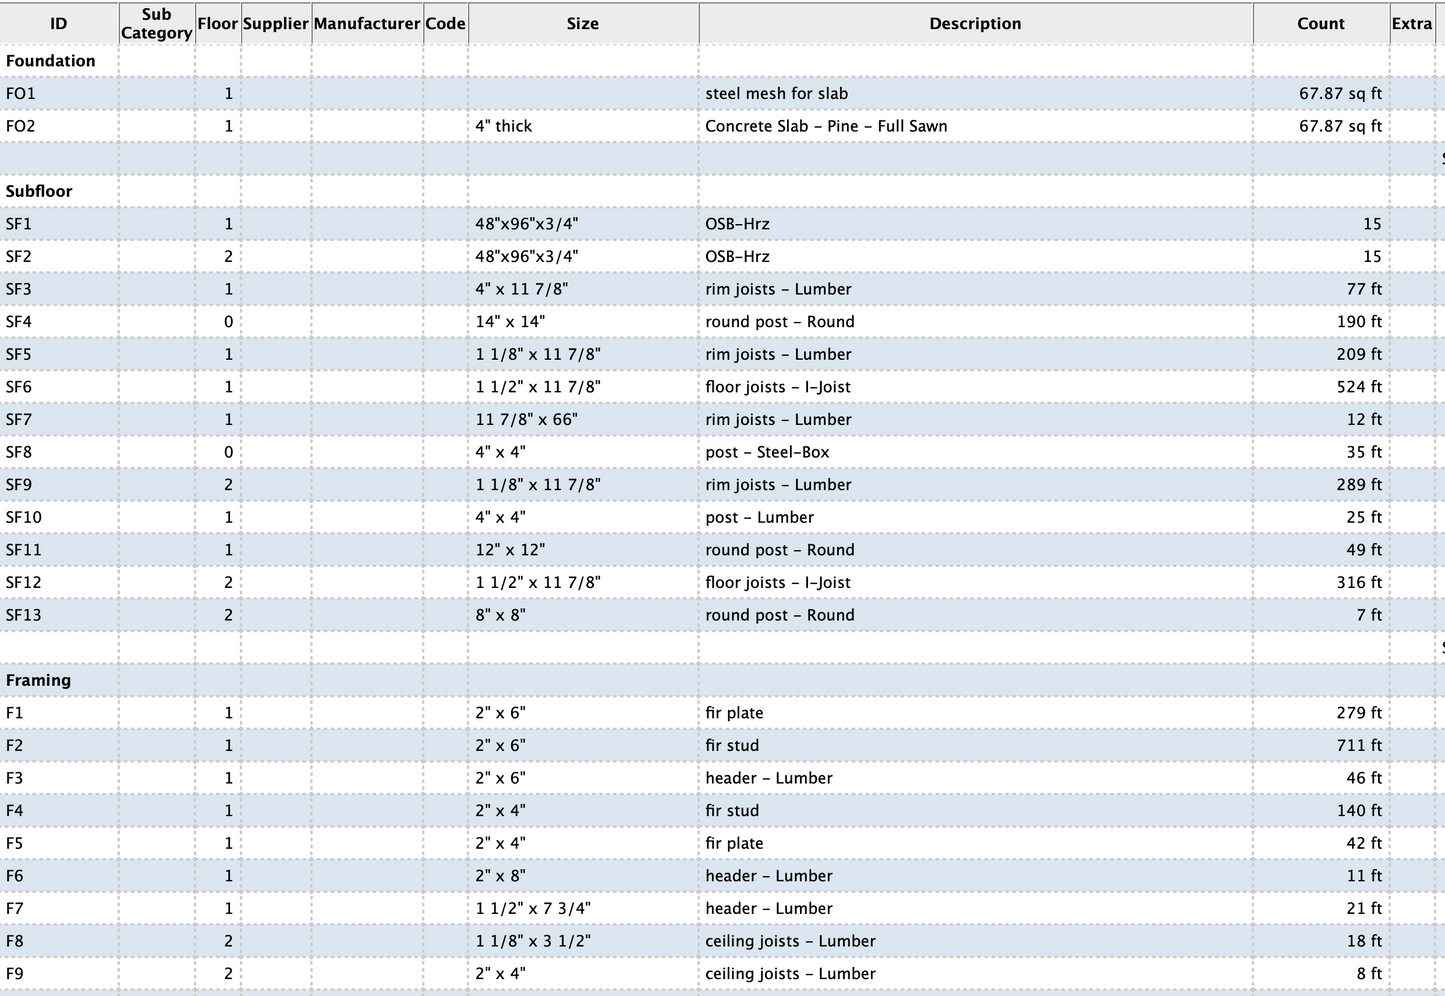Select row ID FO2
This screenshot has width=1445, height=996.
pos(21,126)
